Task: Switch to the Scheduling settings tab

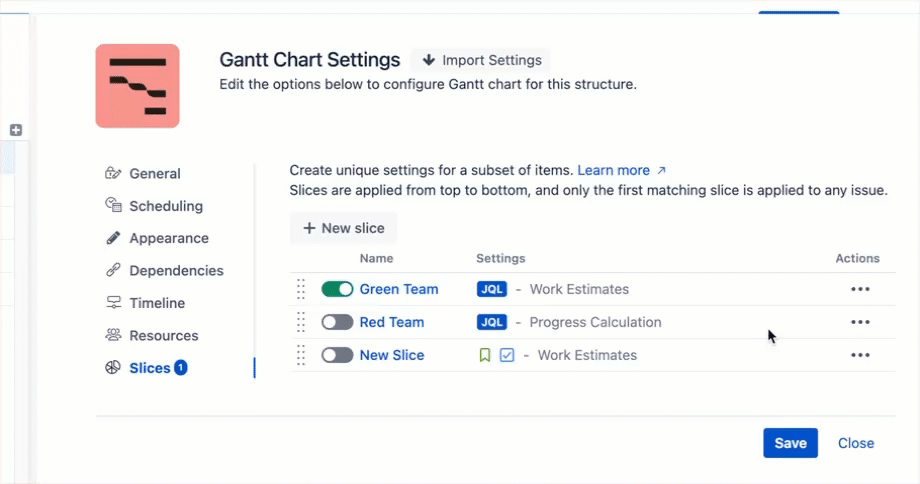Action: coord(165,206)
